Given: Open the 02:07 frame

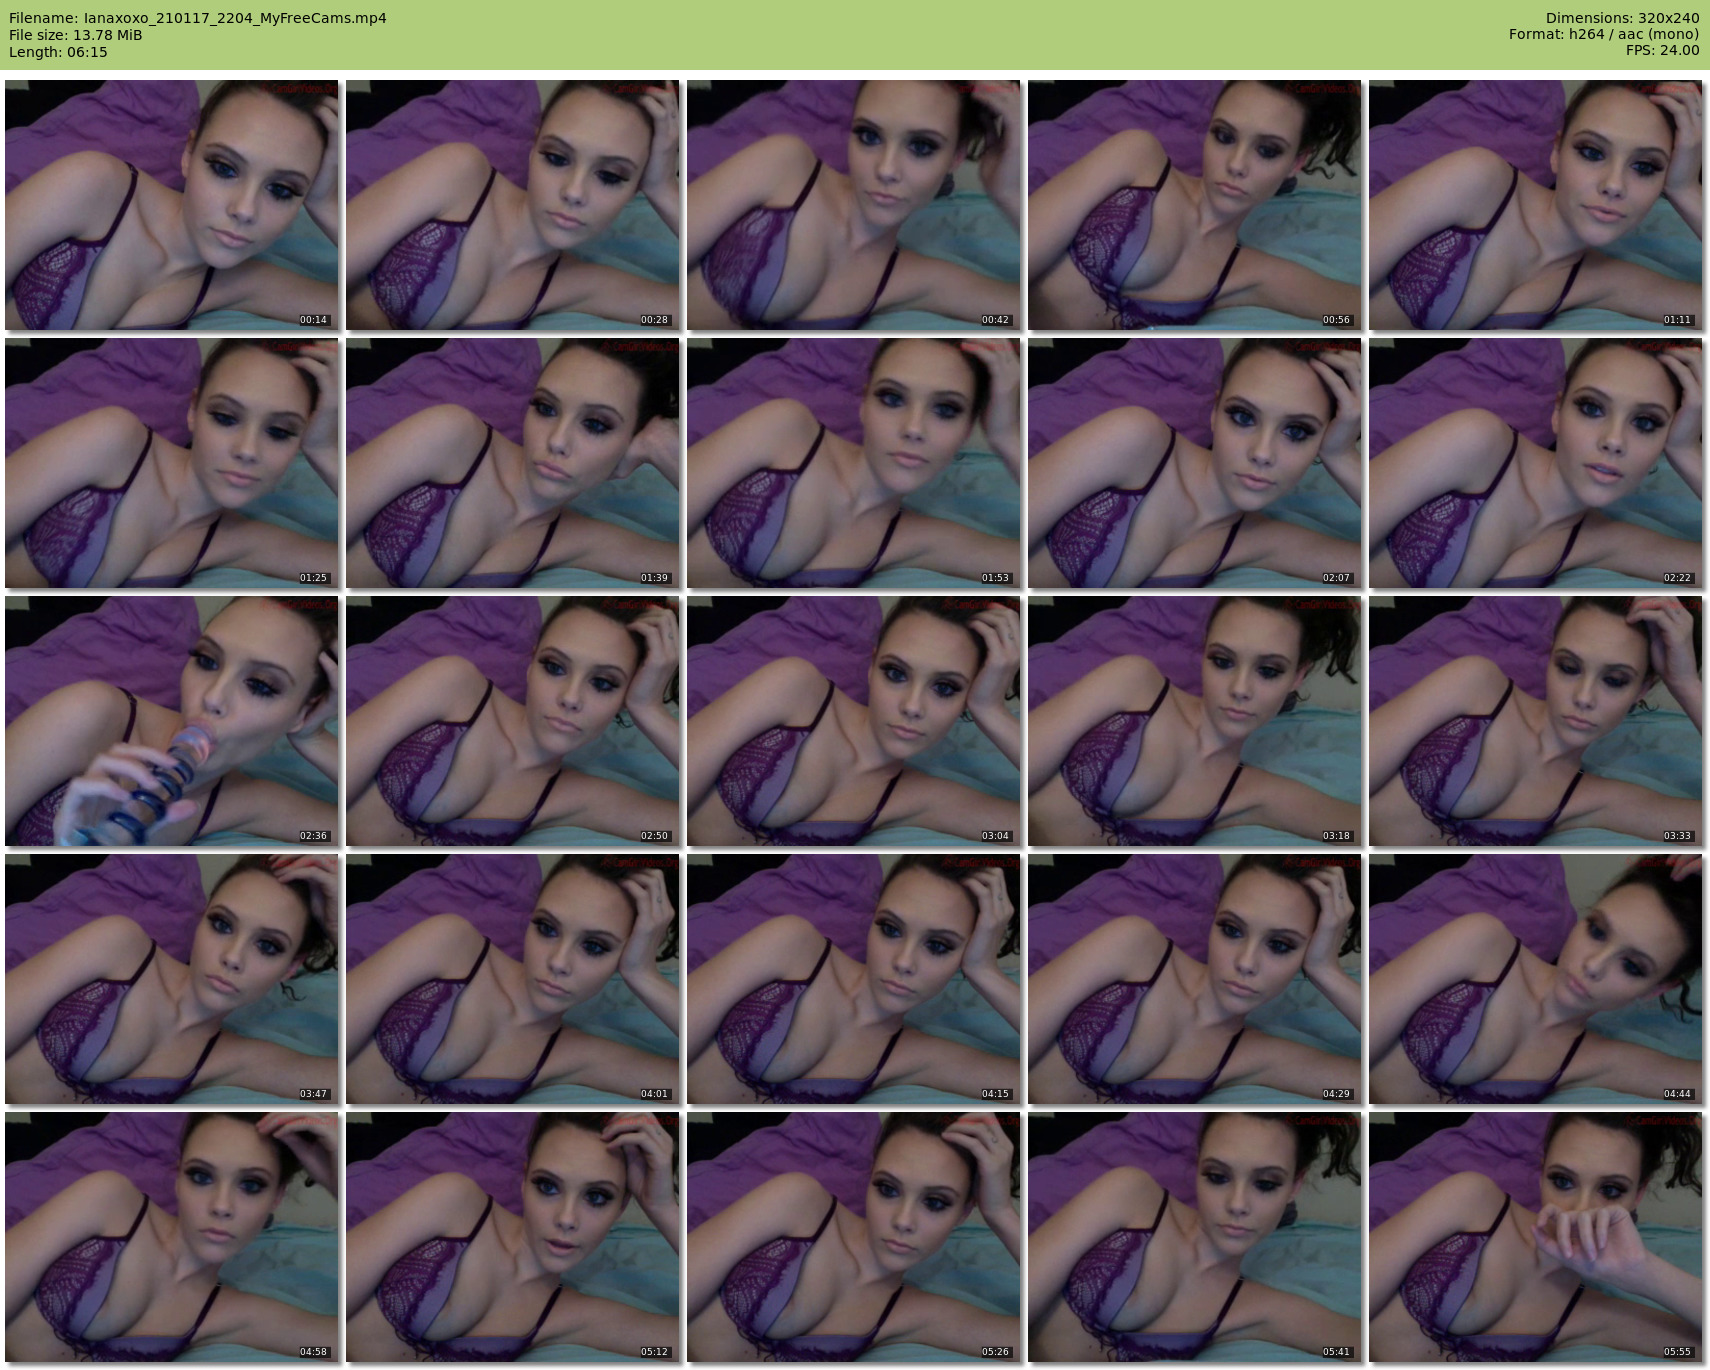Looking at the screenshot, I should pyautogui.click(x=1194, y=463).
